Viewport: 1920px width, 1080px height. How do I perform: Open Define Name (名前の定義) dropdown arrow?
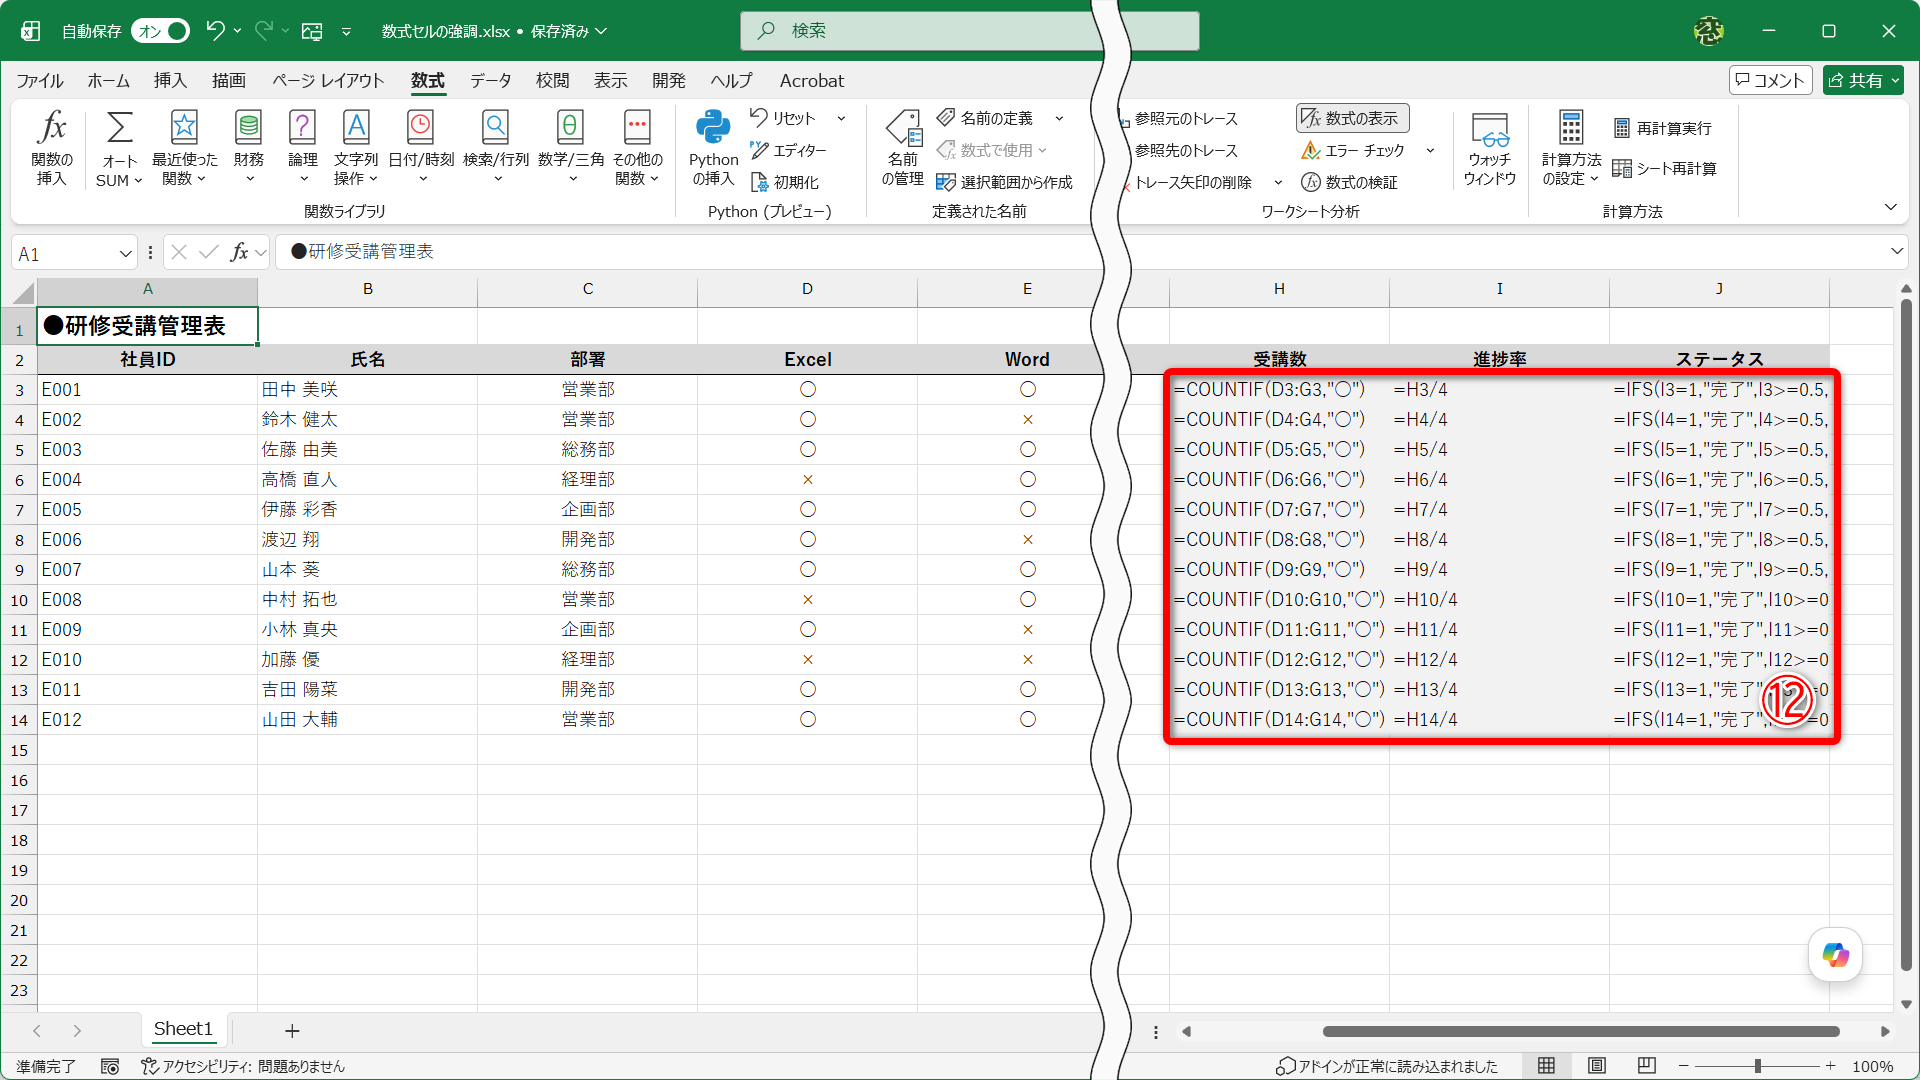1059,118
